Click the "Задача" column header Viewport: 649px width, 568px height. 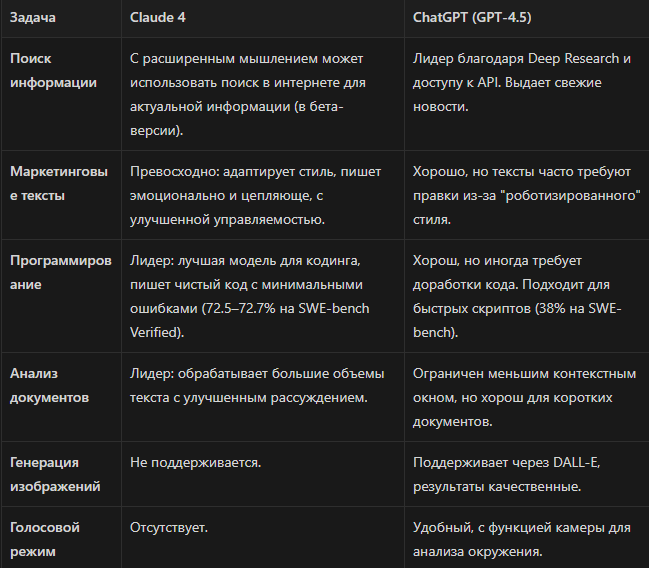(33, 17)
